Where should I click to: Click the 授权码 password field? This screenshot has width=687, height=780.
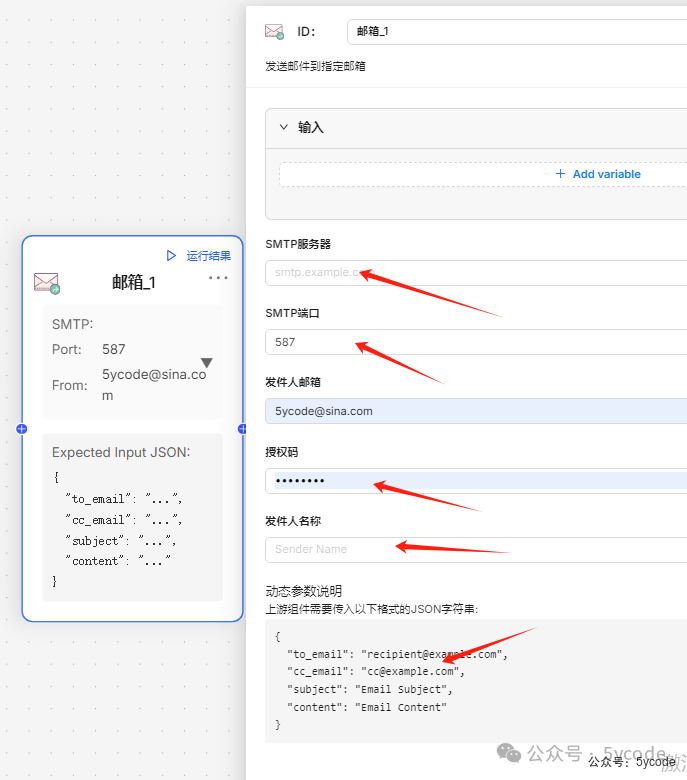point(476,481)
